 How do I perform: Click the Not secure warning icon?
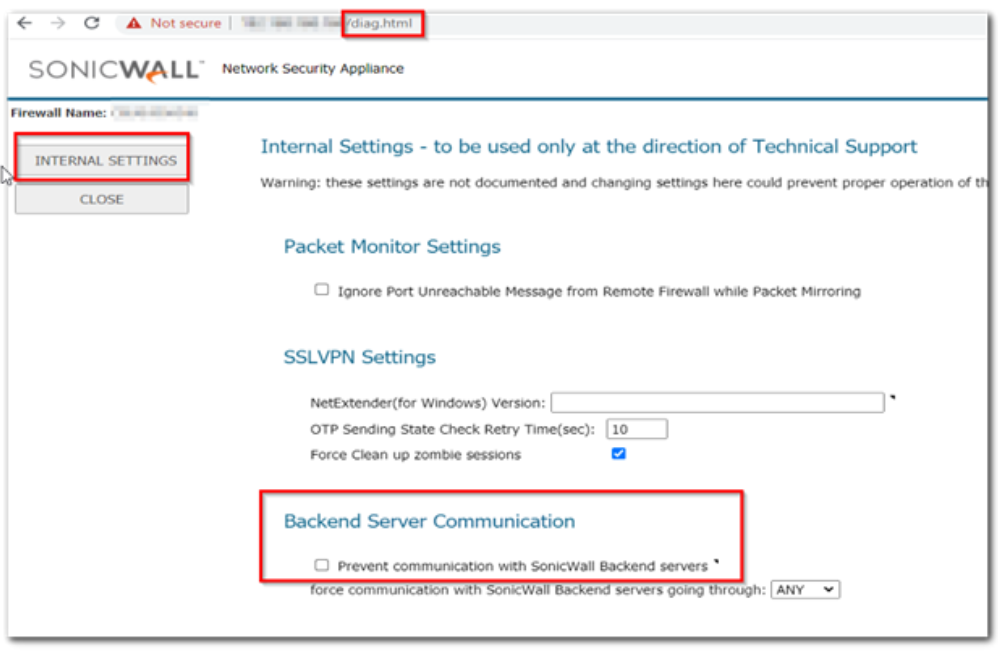(134, 24)
